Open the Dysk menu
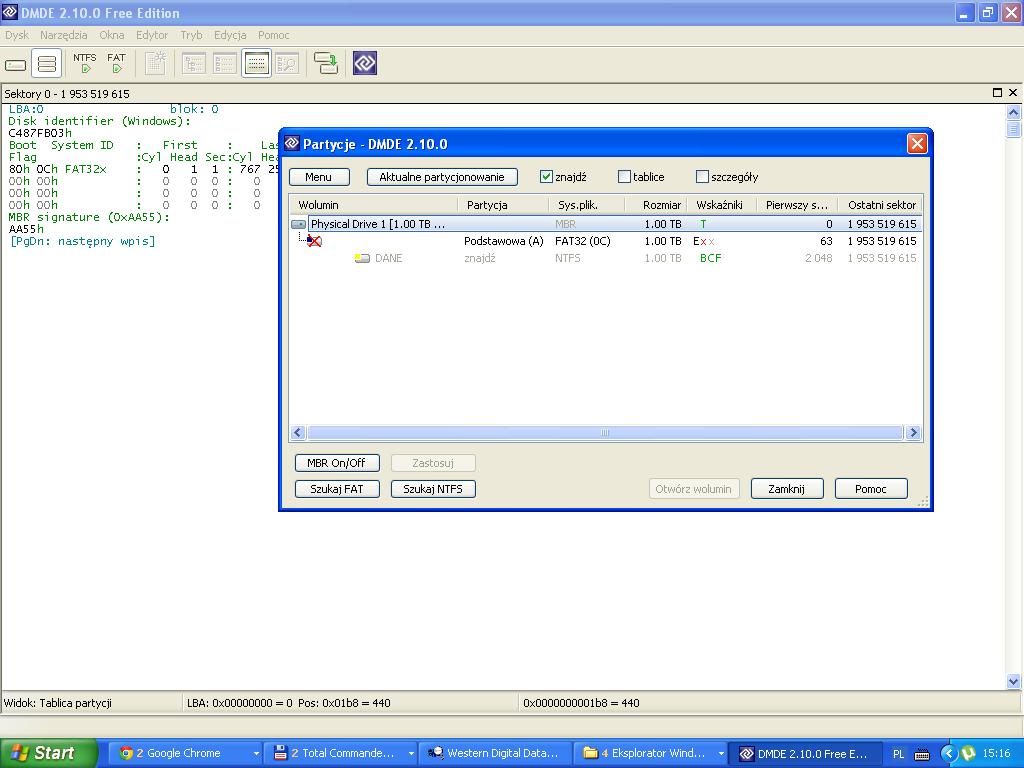This screenshot has height=768, width=1024. [x=17, y=35]
